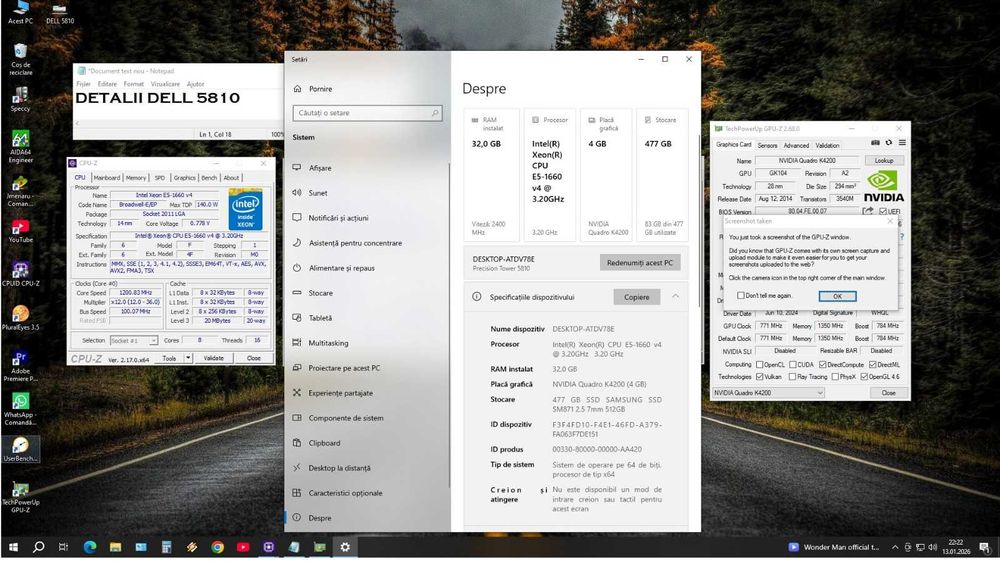Select Clipboard in the Settings sidebar
This screenshot has height=563, width=1000.
click(367, 443)
